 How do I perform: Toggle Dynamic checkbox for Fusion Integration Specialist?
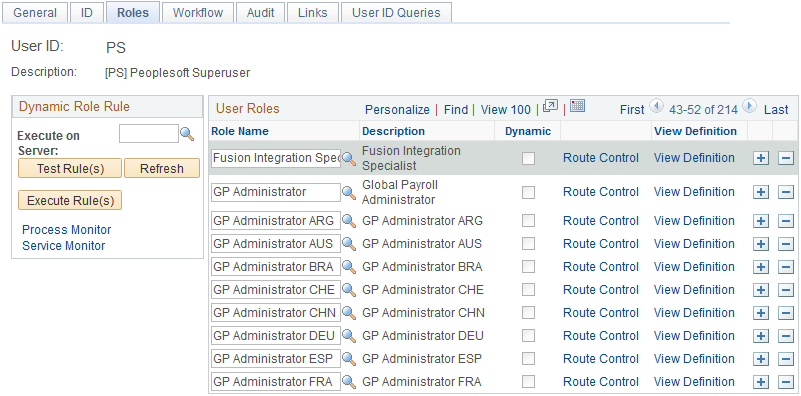tap(528, 158)
